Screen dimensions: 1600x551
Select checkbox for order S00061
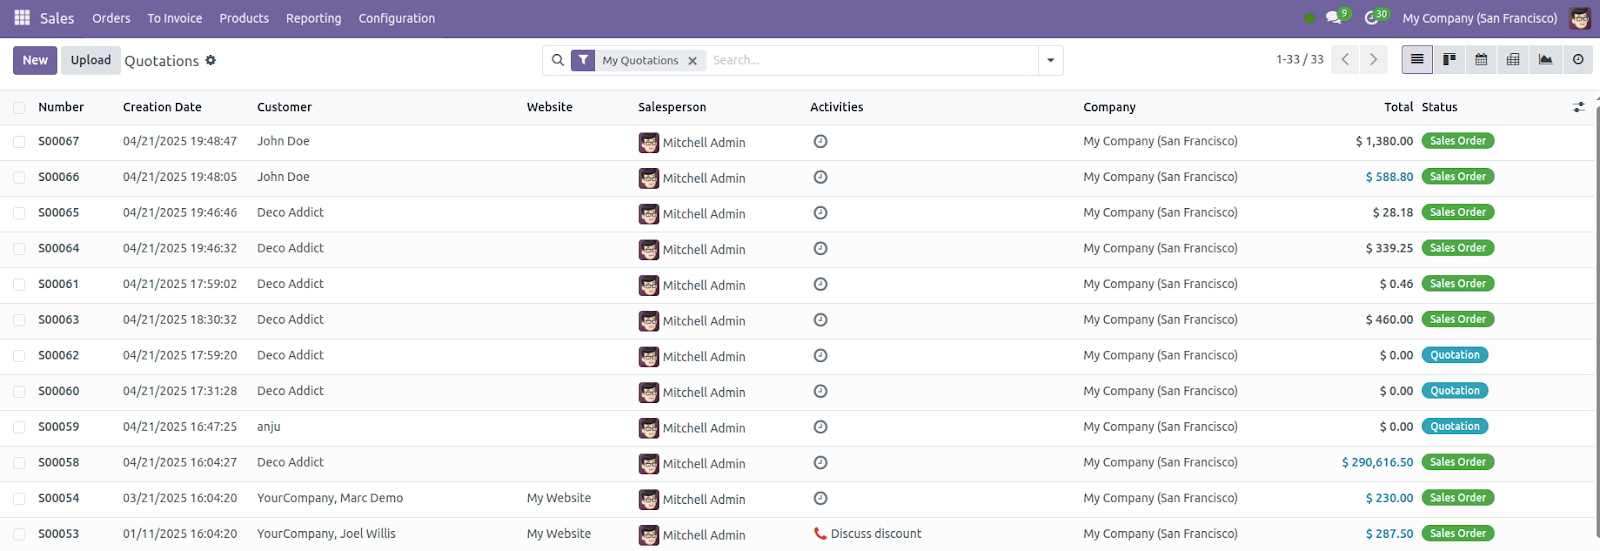19,285
